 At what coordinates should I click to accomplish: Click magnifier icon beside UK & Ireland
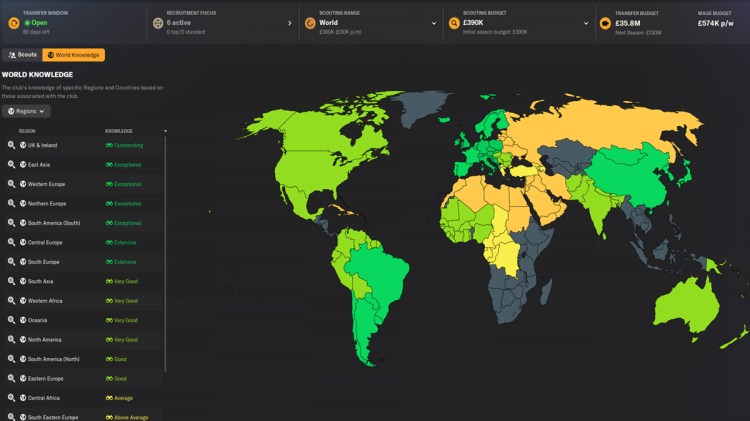point(11,145)
